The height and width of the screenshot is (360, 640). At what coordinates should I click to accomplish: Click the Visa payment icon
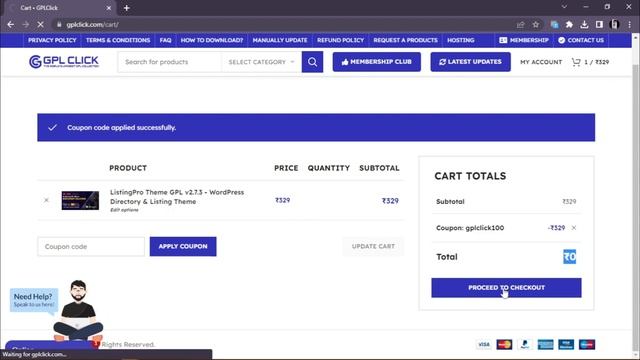click(484, 344)
